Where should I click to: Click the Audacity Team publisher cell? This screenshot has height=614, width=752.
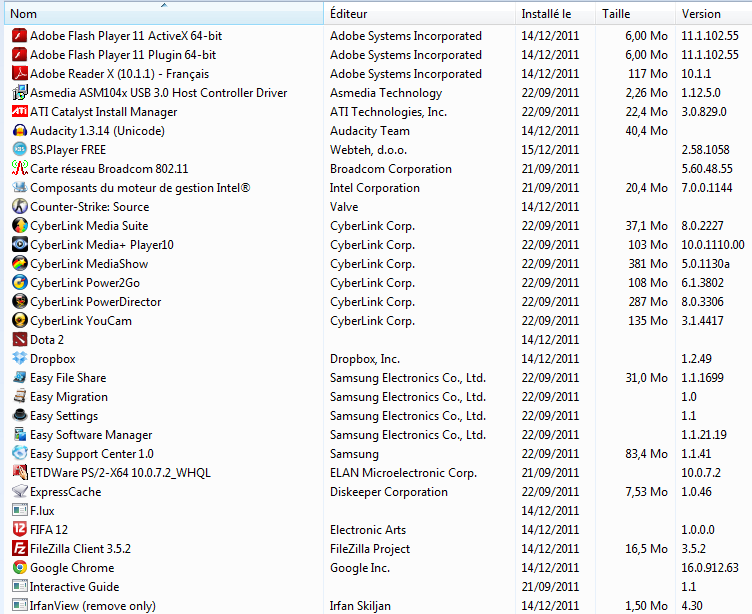(x=370, y=131)
